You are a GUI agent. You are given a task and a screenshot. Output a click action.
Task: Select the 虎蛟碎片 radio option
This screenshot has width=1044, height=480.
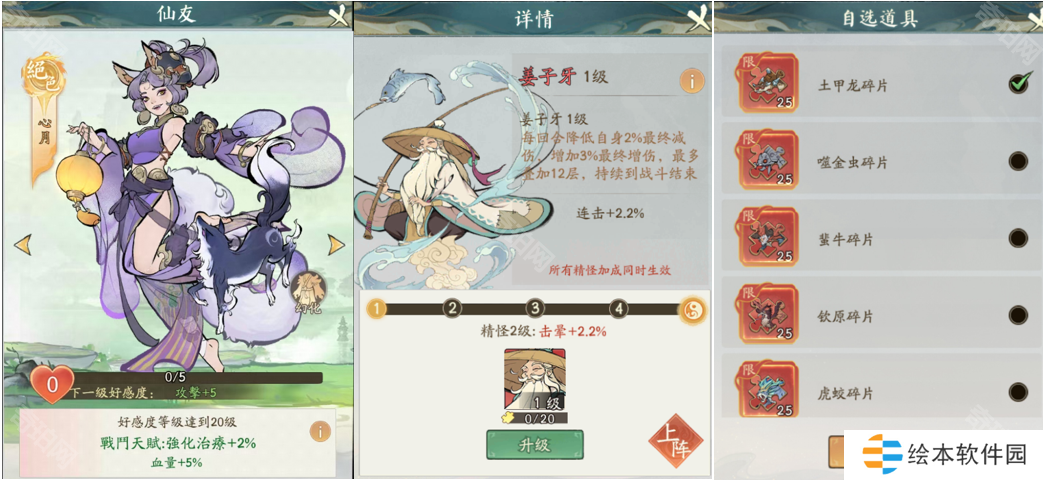[x=1018, y=391]
